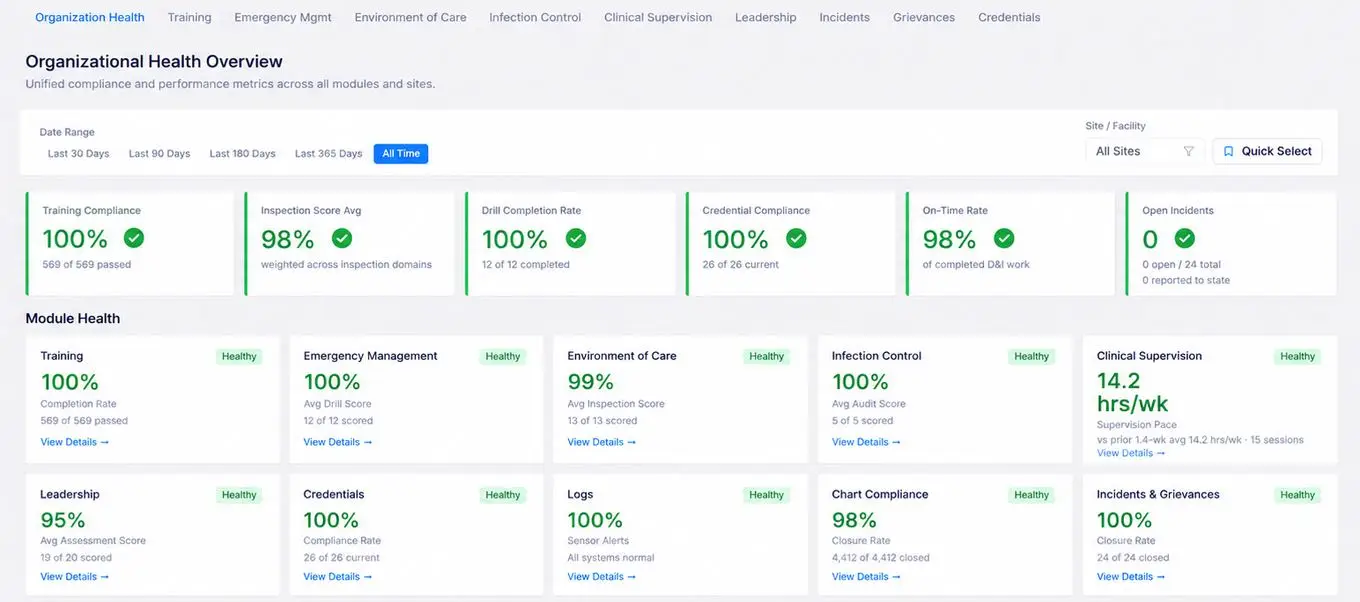Viewport: 1360px width, 602px height.
Task: Click the Healthy badge on Incidents & Grievances
Action: 1298,495
